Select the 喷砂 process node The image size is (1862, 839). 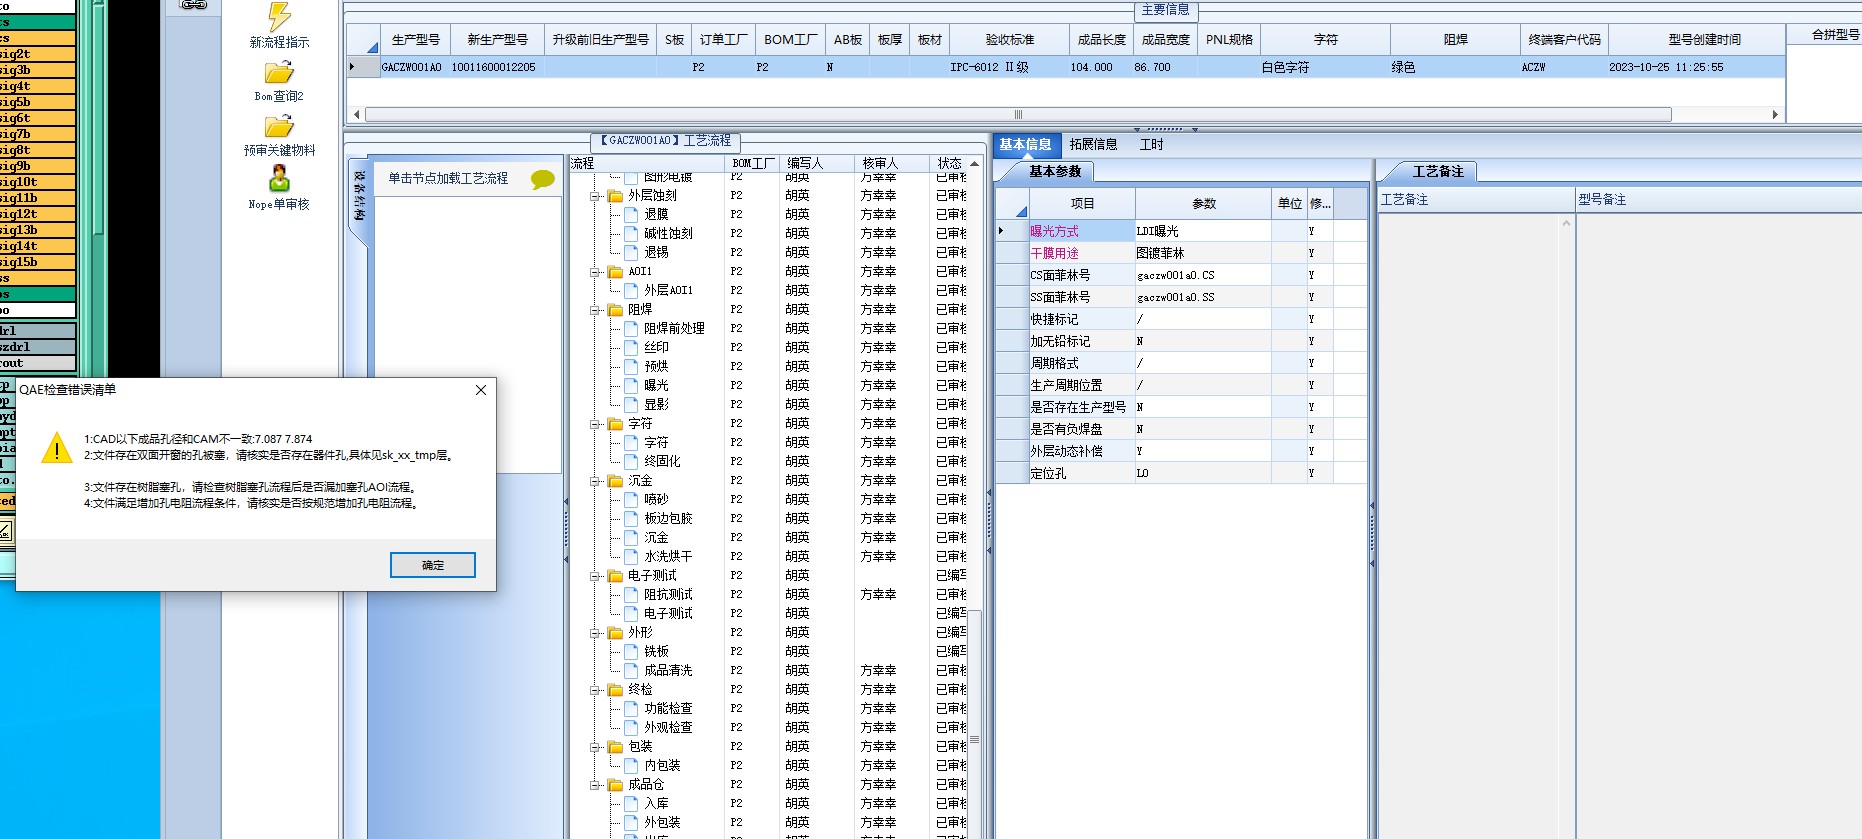click(656, 499)
